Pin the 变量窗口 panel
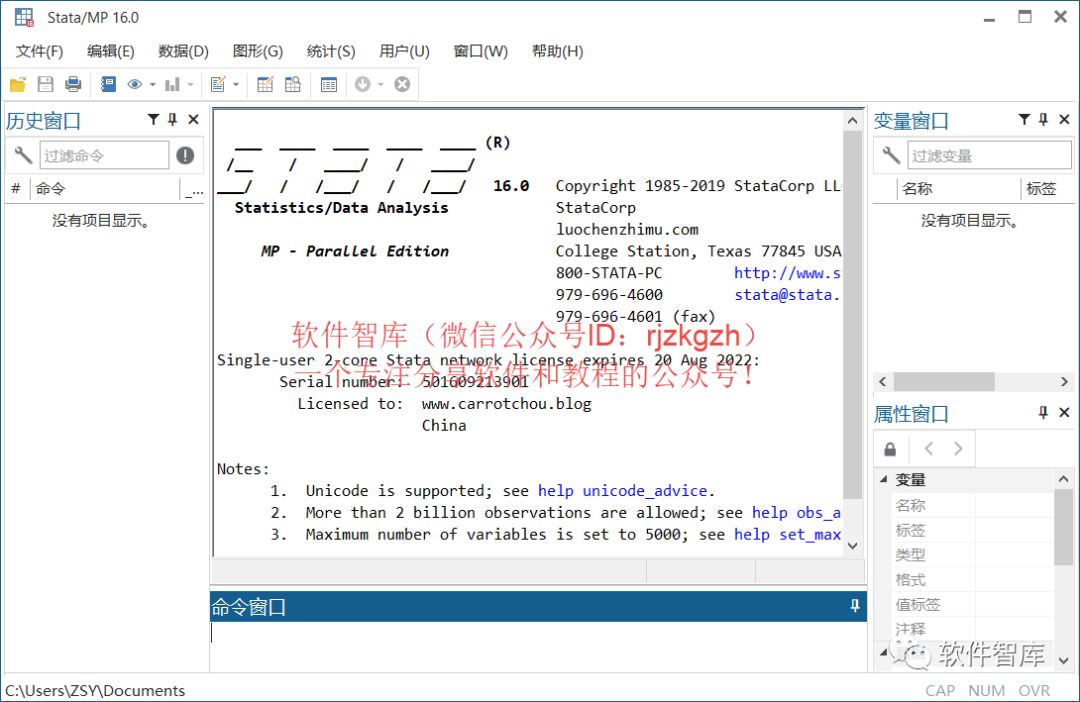The height and width of the screenshot is (702, 1080). [x=1043, y=120]
